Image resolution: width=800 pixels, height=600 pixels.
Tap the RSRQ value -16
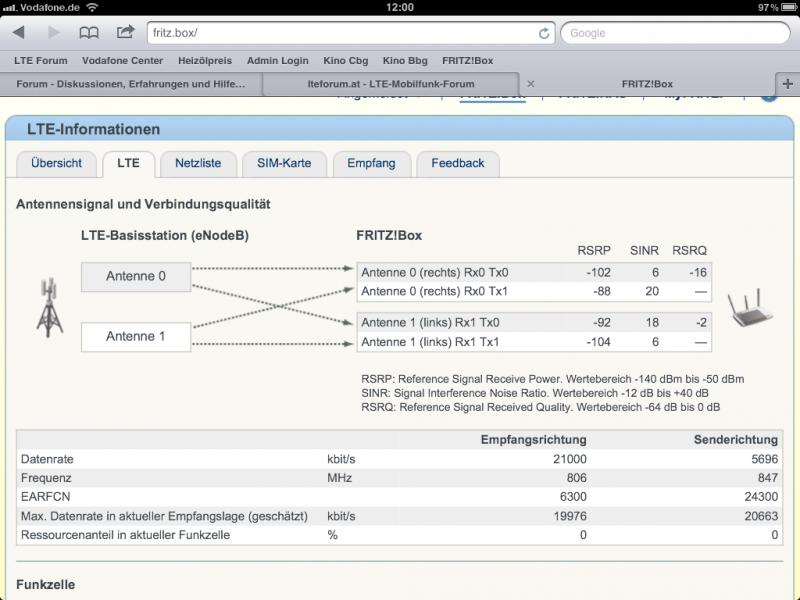pyautogui.click(x=698, y=272)
